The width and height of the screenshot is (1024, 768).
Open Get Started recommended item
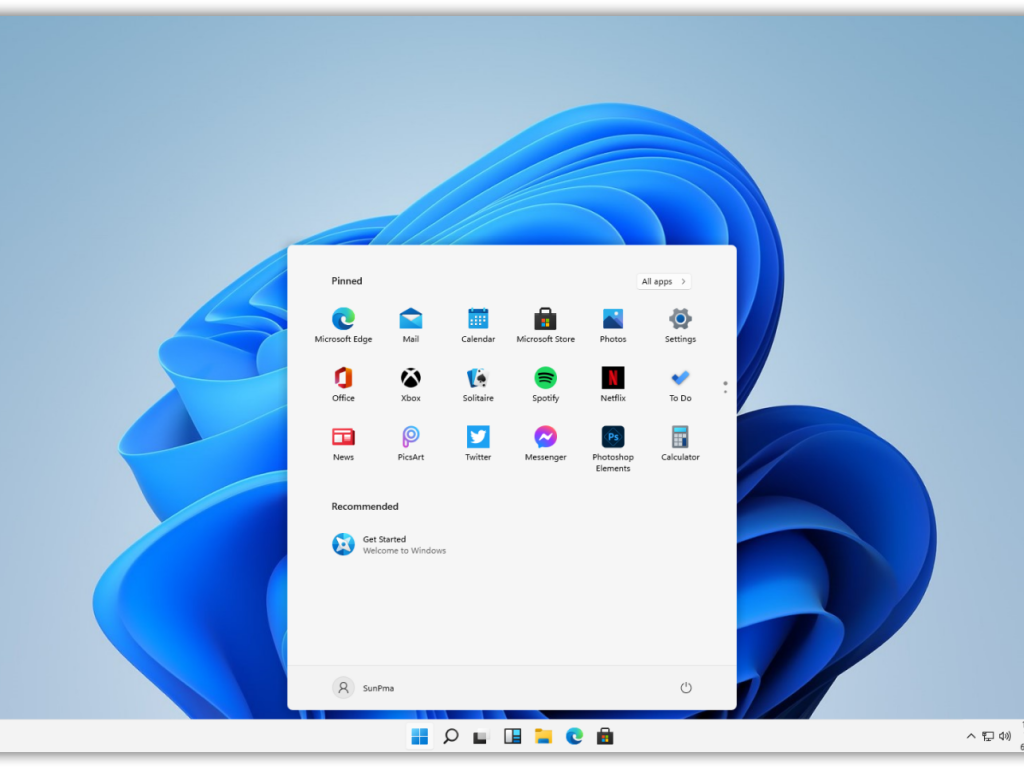390,545
